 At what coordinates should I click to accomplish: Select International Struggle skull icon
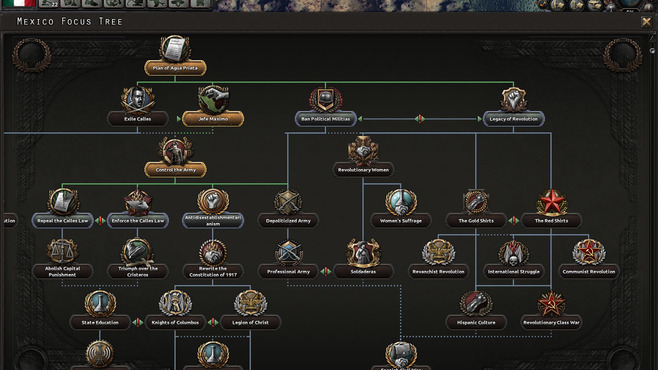[x=513, y=253]
